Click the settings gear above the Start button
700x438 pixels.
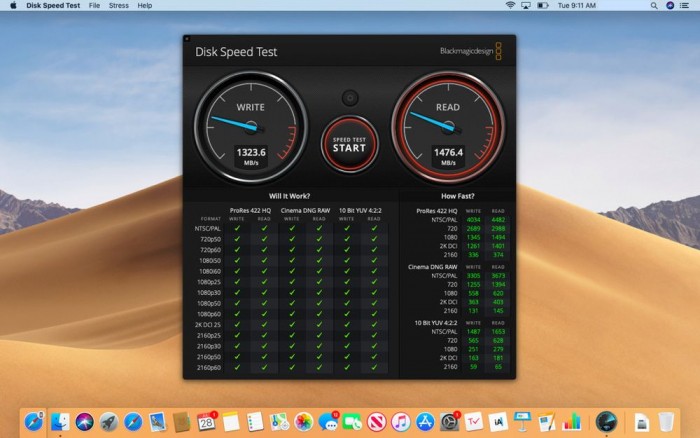pos(349,98)
